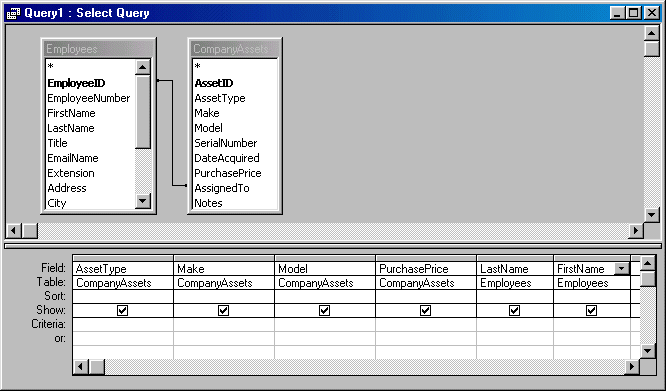Click Sort cell under PurchasePrice column
The height and width of the screenshot is (391, 666).
(x=426, y=296)
